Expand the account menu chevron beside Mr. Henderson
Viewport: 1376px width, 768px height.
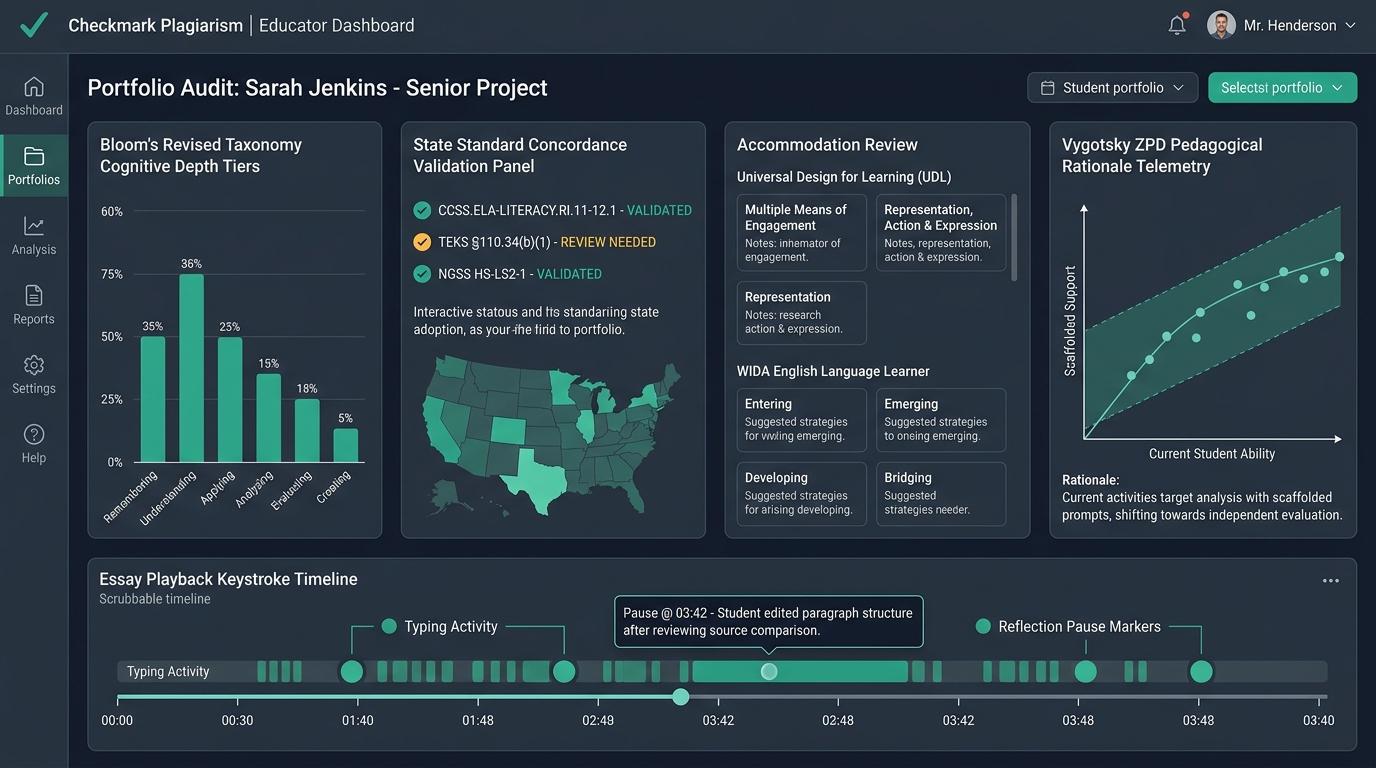pyautogui.click(x=1350, y=25)
